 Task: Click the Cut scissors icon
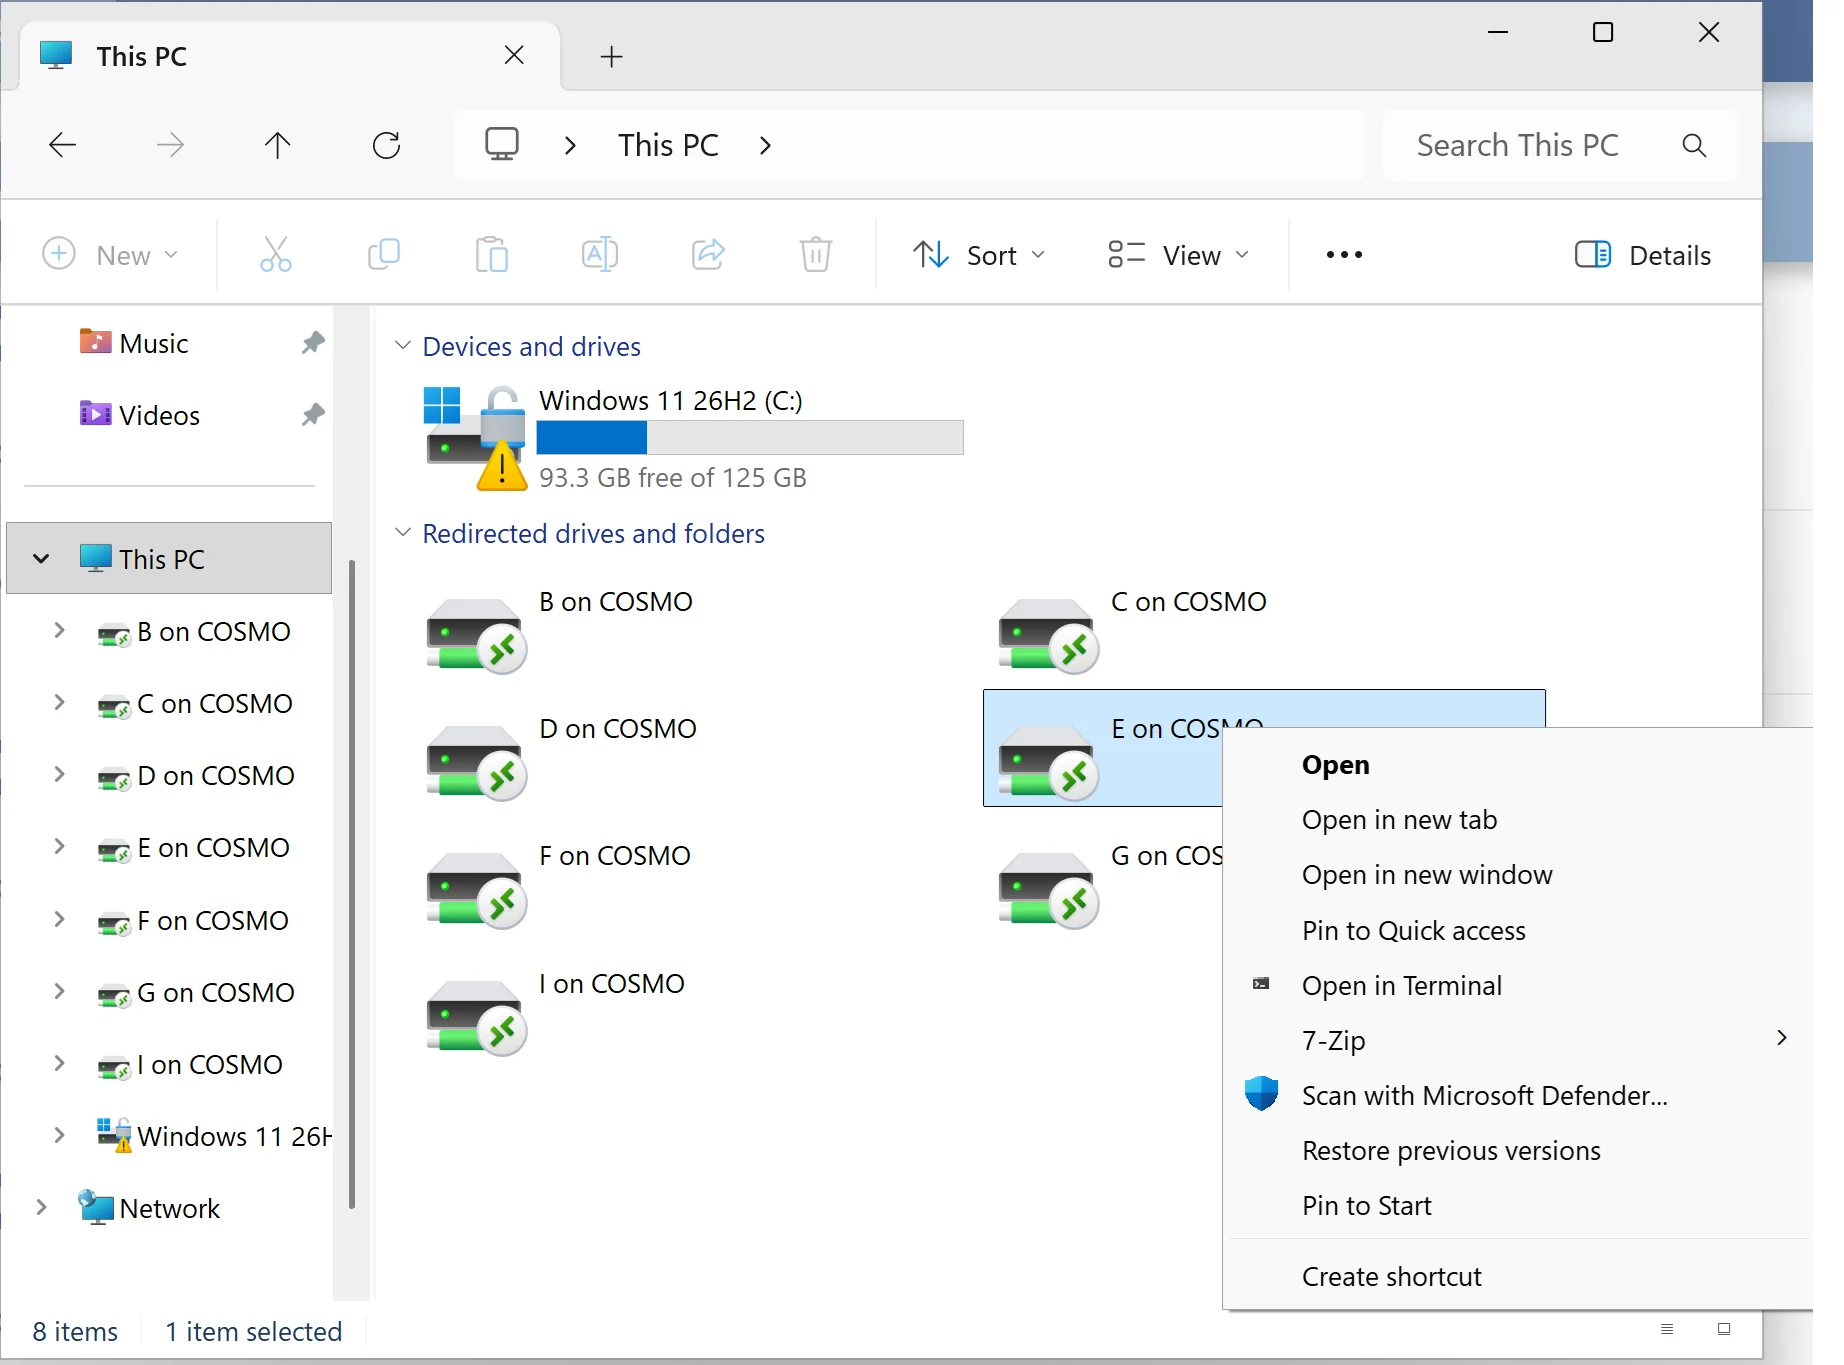pos(275,255)
